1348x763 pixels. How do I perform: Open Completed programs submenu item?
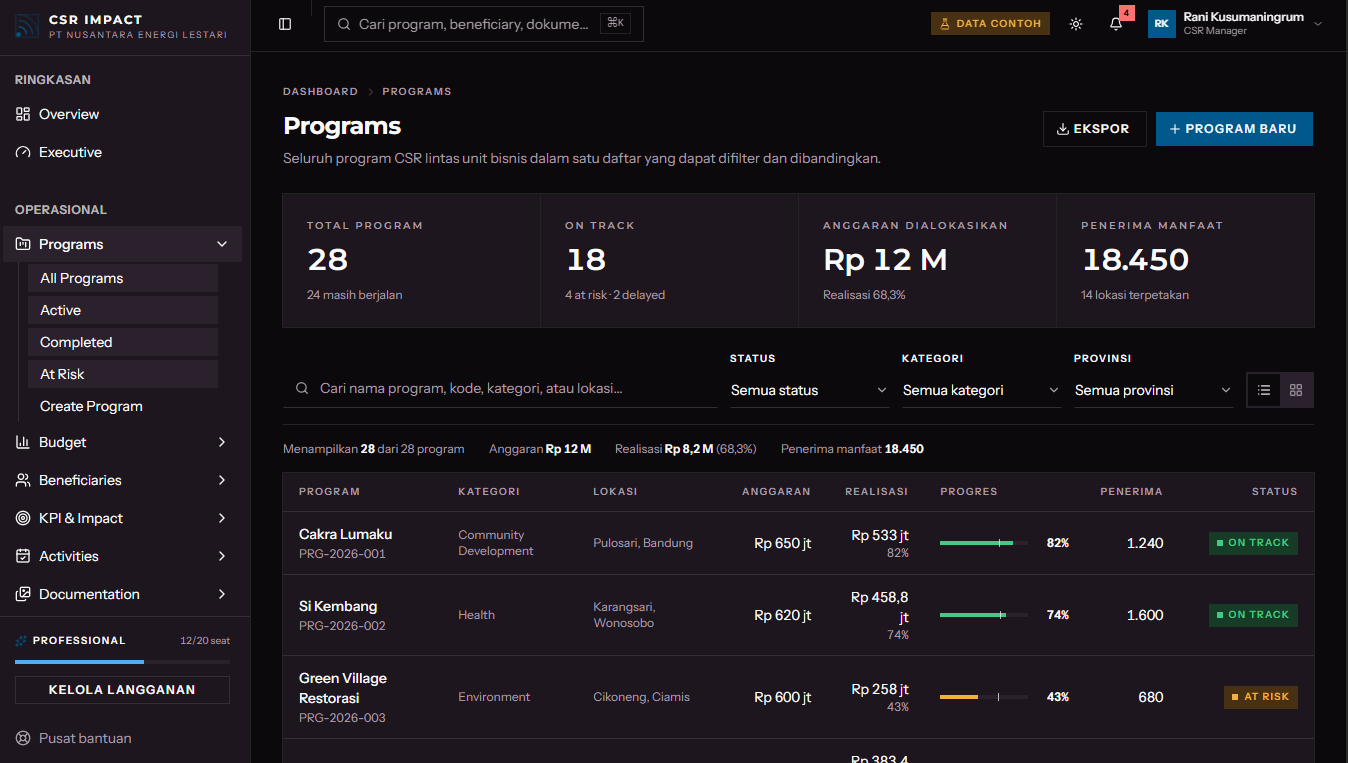(x=123, y=342)
